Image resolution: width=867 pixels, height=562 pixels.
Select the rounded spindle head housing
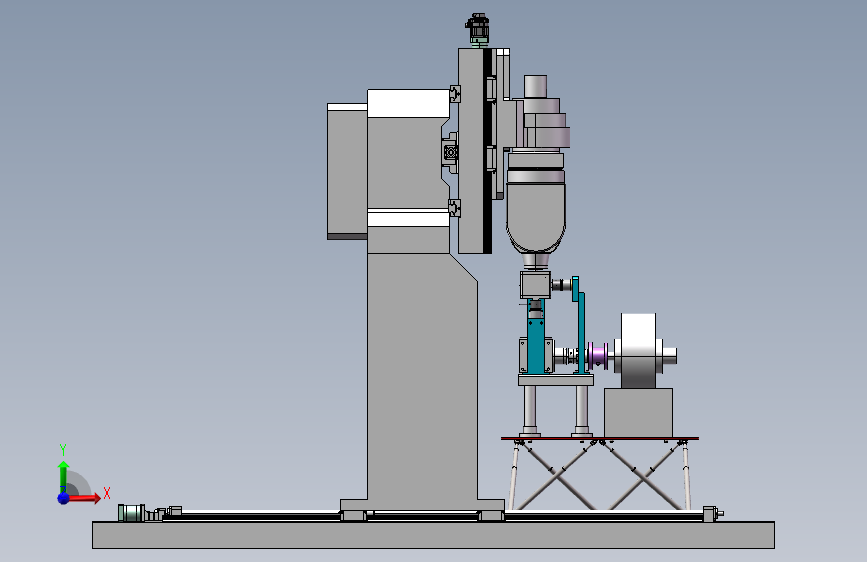tap(536, 218)
